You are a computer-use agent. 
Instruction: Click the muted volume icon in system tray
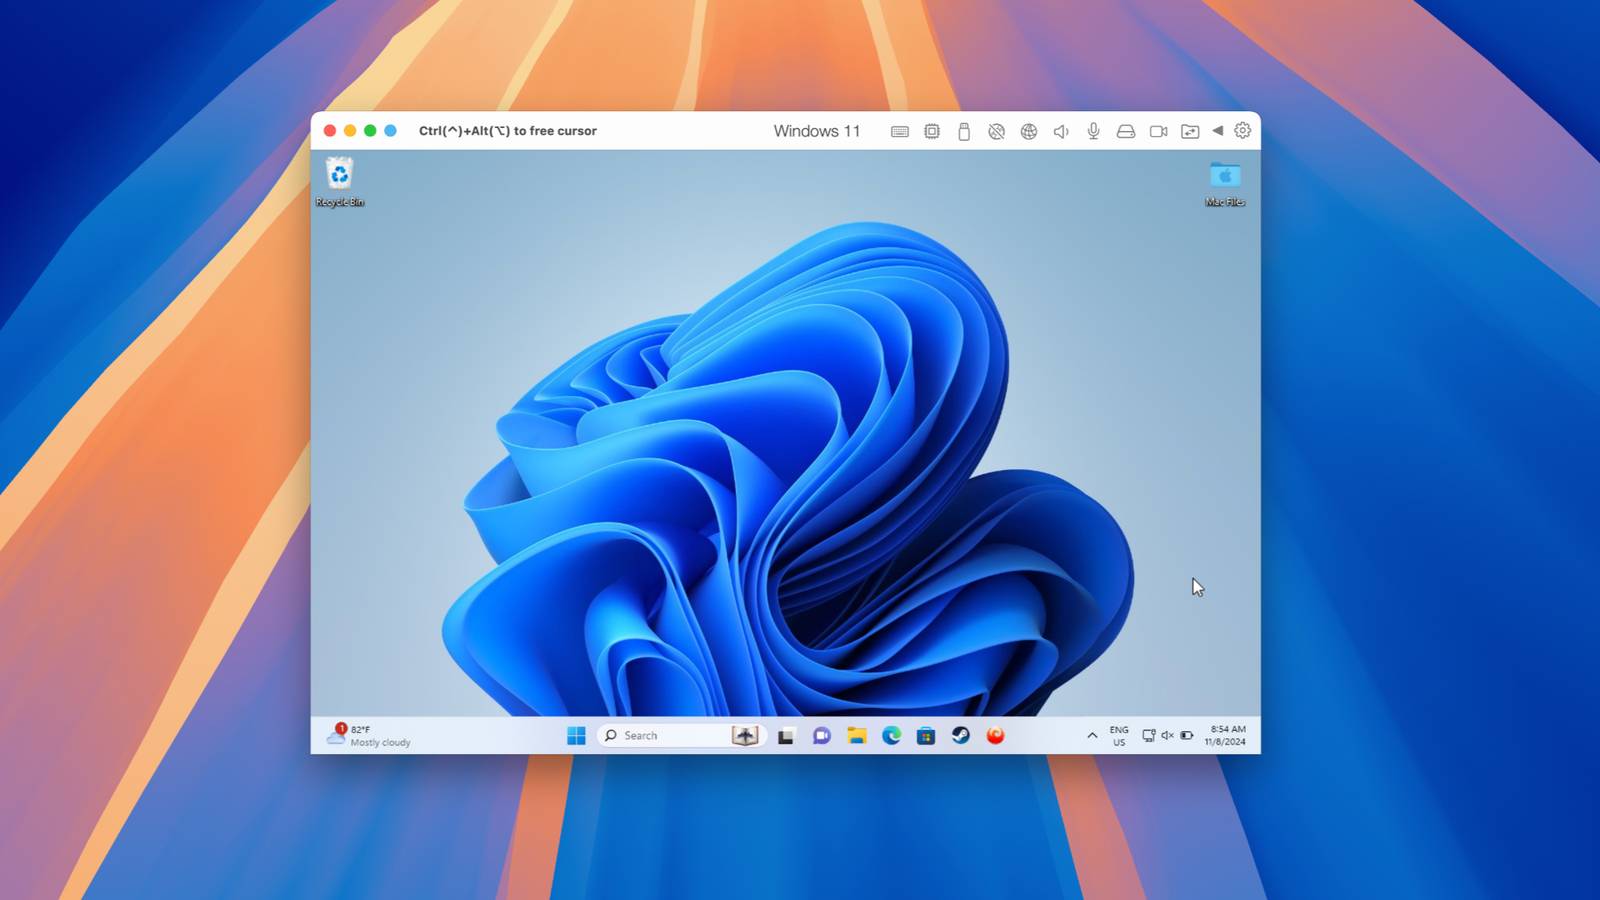click(x=1167, y=736)
